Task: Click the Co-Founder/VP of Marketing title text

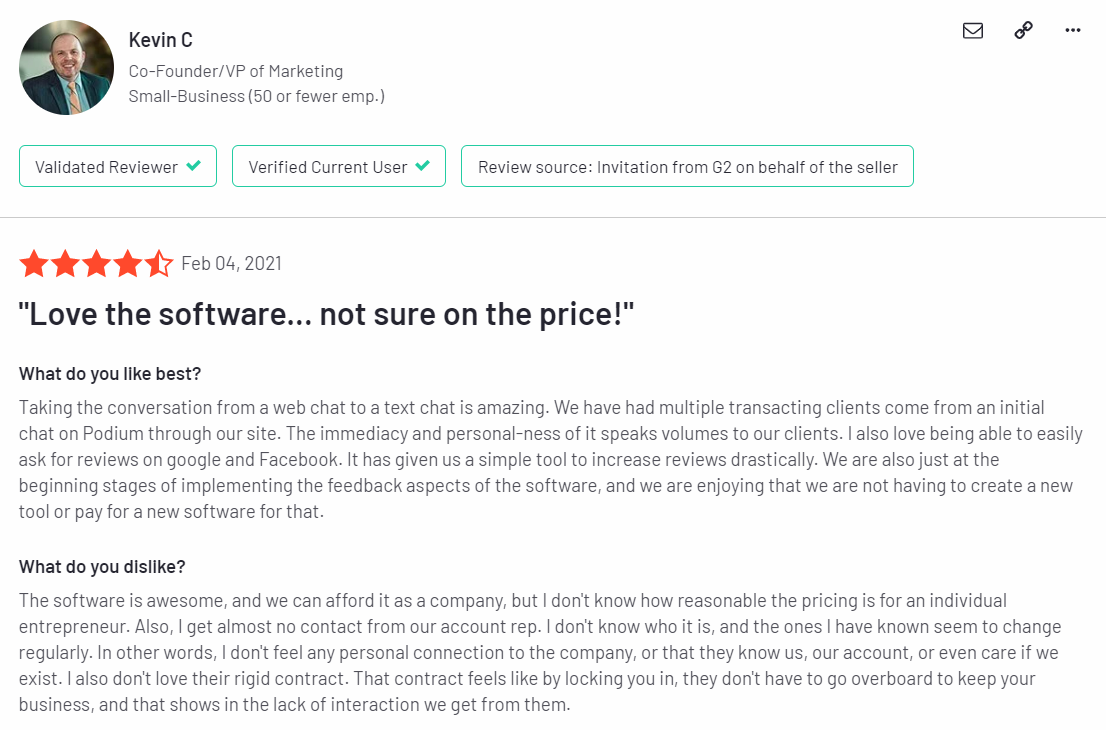Action: [x=236, y=71]
